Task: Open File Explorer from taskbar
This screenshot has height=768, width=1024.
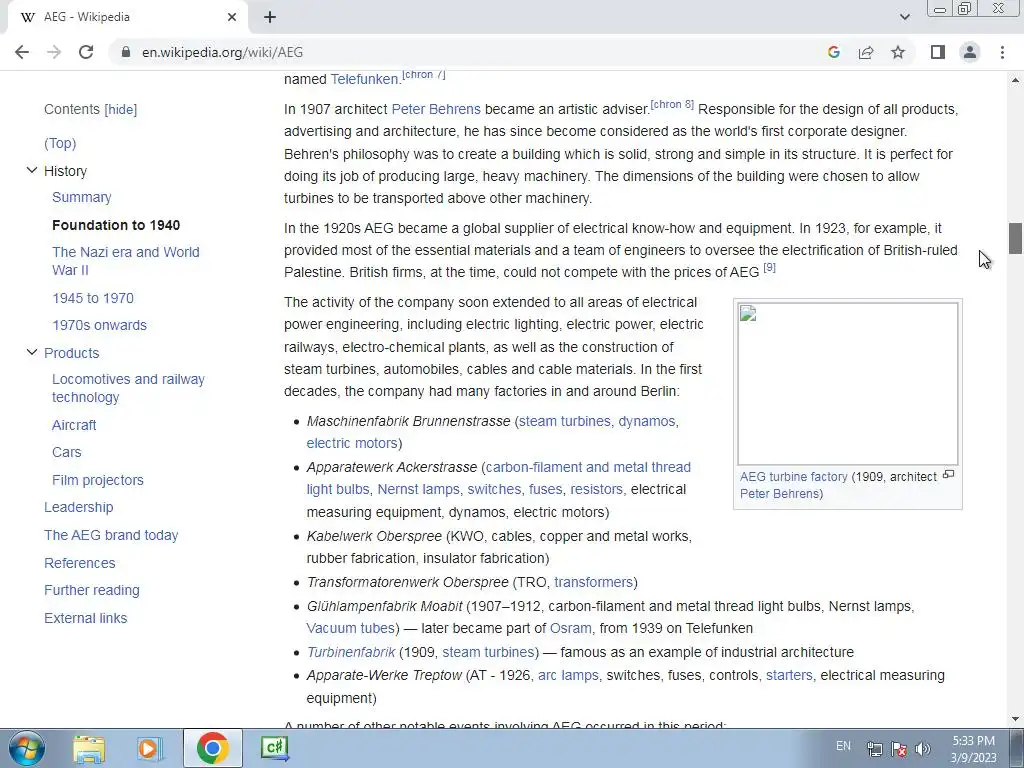Action: [x=89, y=748]
